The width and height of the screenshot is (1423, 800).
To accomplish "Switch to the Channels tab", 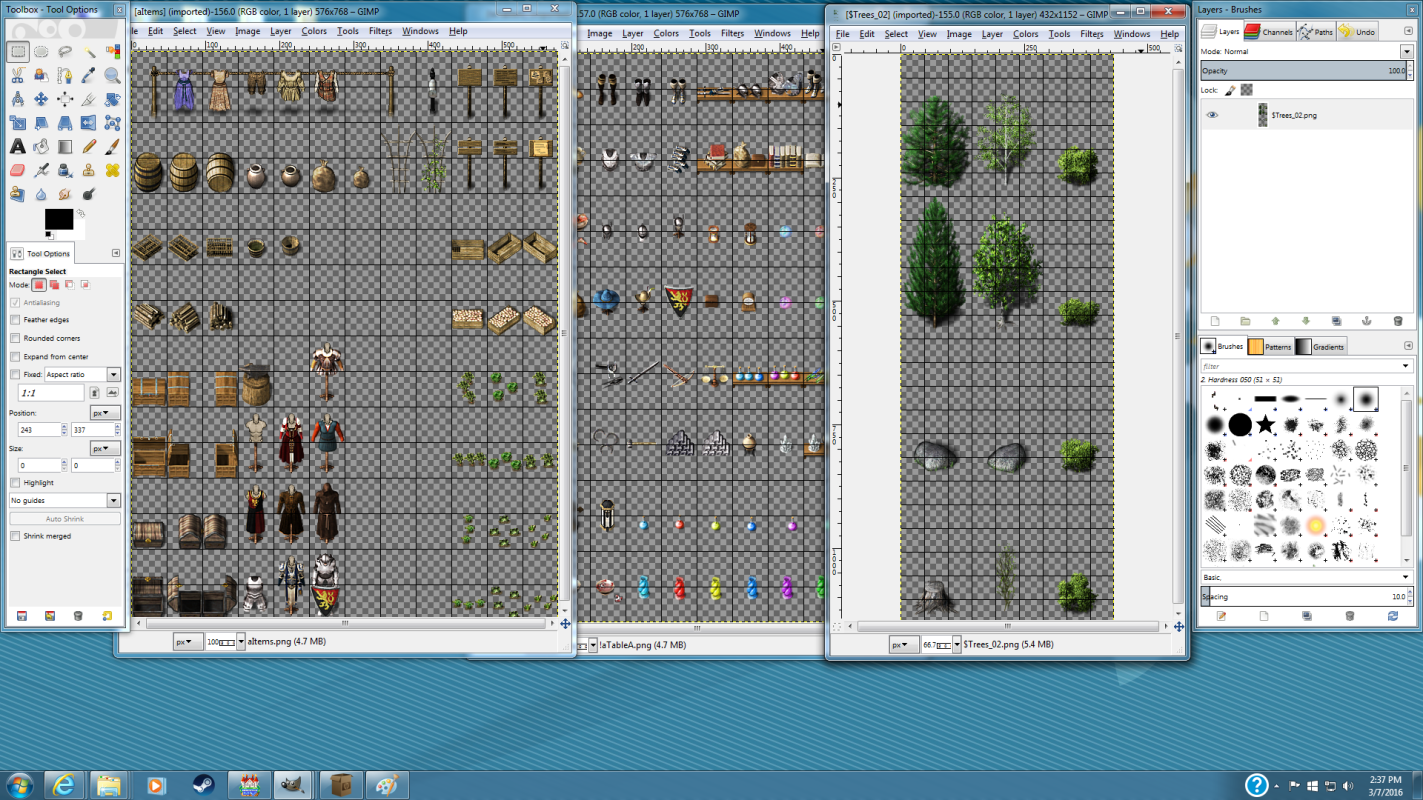I will 1270,32.
